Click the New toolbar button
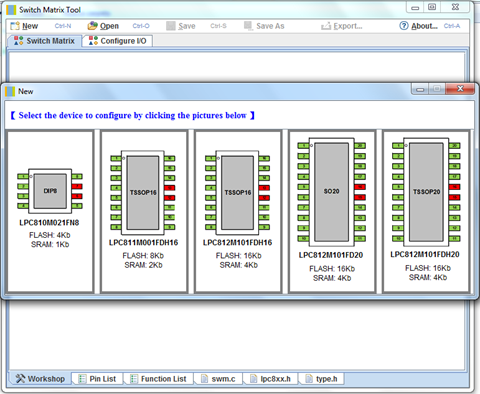This screenshot has height=394, width=480. tap(24, 26)
